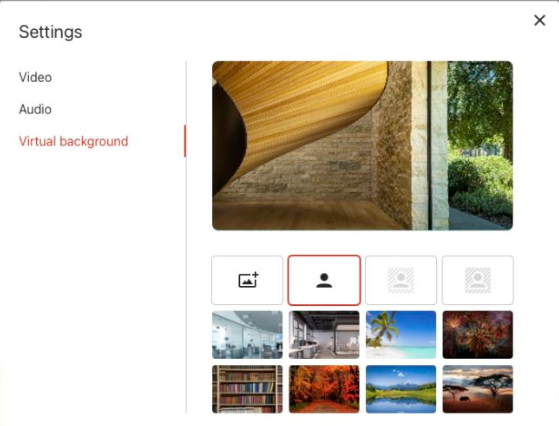559x426 pixels.
Task: Select the no-background person icon
Action: (x=324, y=280)
